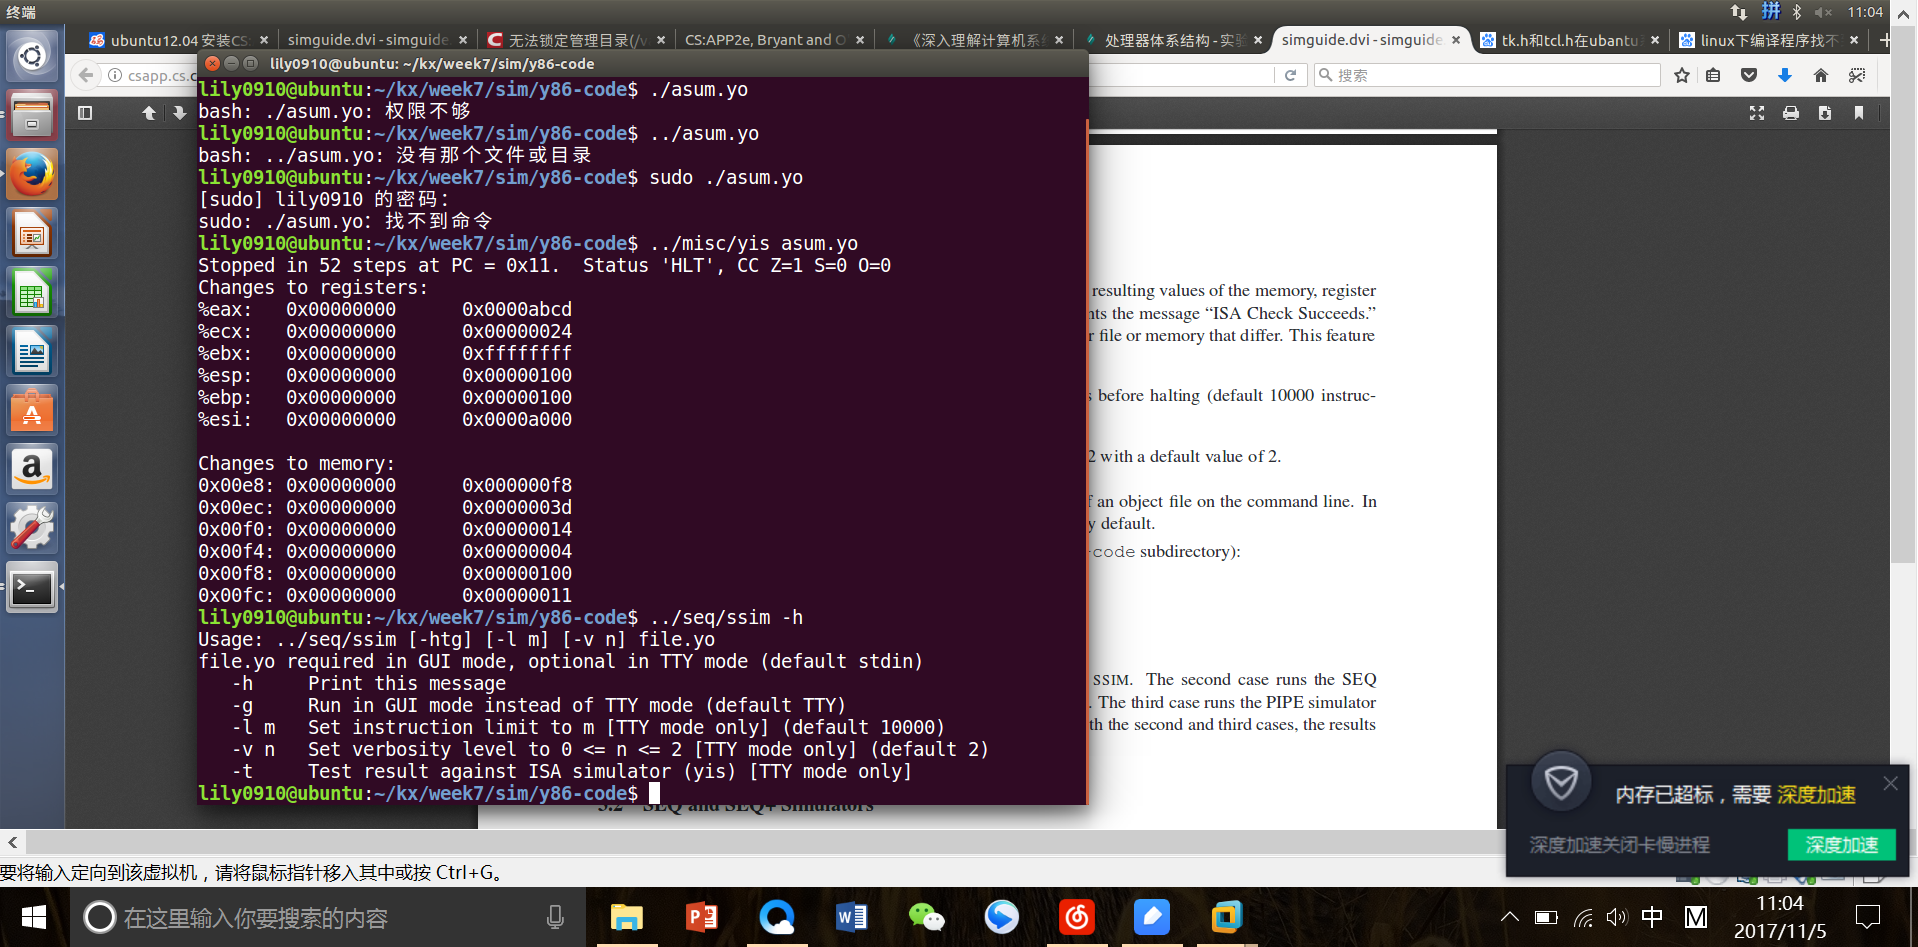Open PowerPoint from taskbar
Image resolution: width=1918 pixels, height=947 pixels.
(702, 917)
